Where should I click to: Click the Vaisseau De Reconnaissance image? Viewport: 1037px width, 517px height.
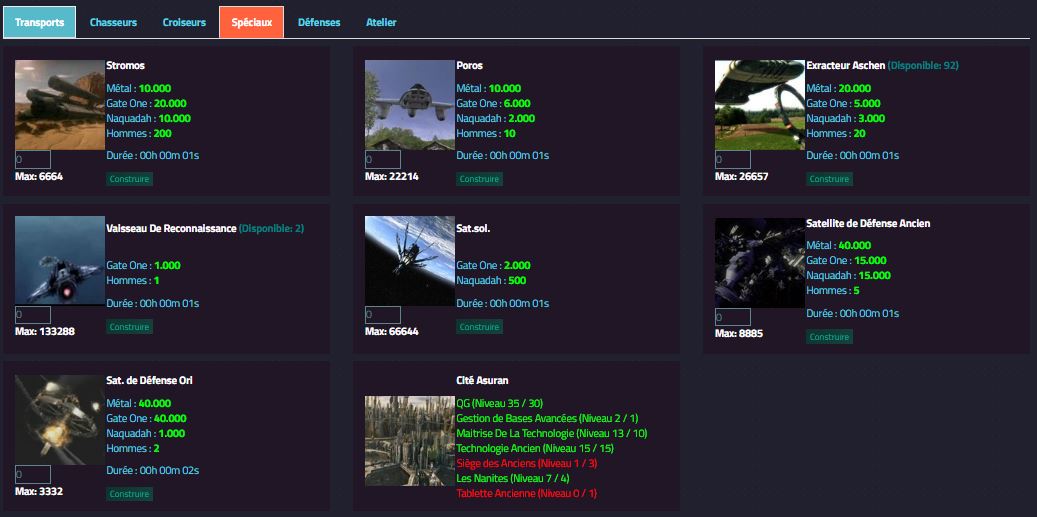(x=60, y=262)
